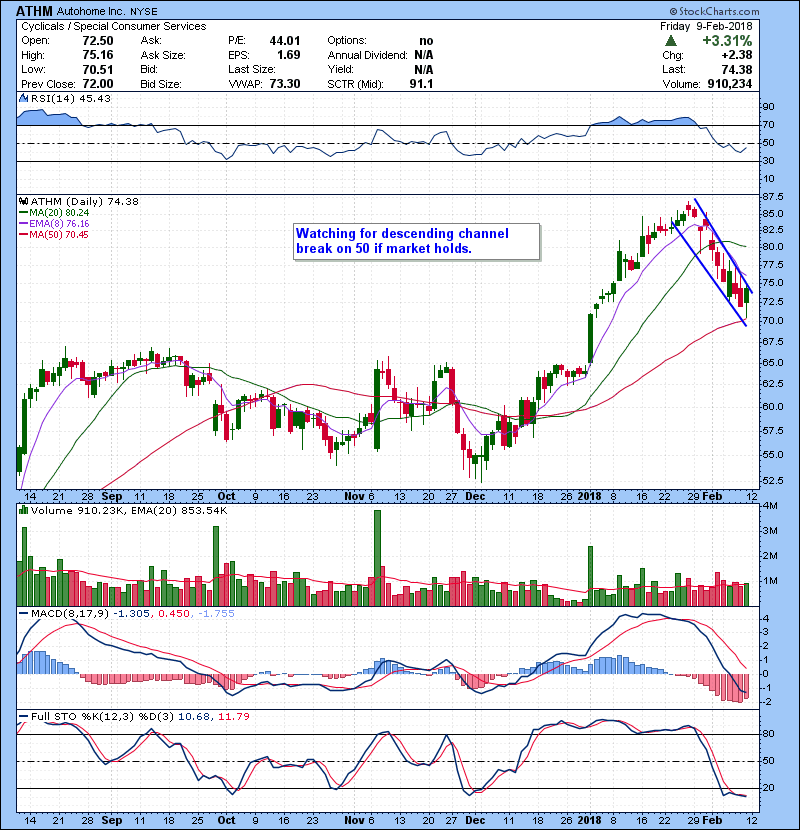Click the 2018 label on bottom date axis
This screenshot has height=830, width=800.
[x=589, y=820]
